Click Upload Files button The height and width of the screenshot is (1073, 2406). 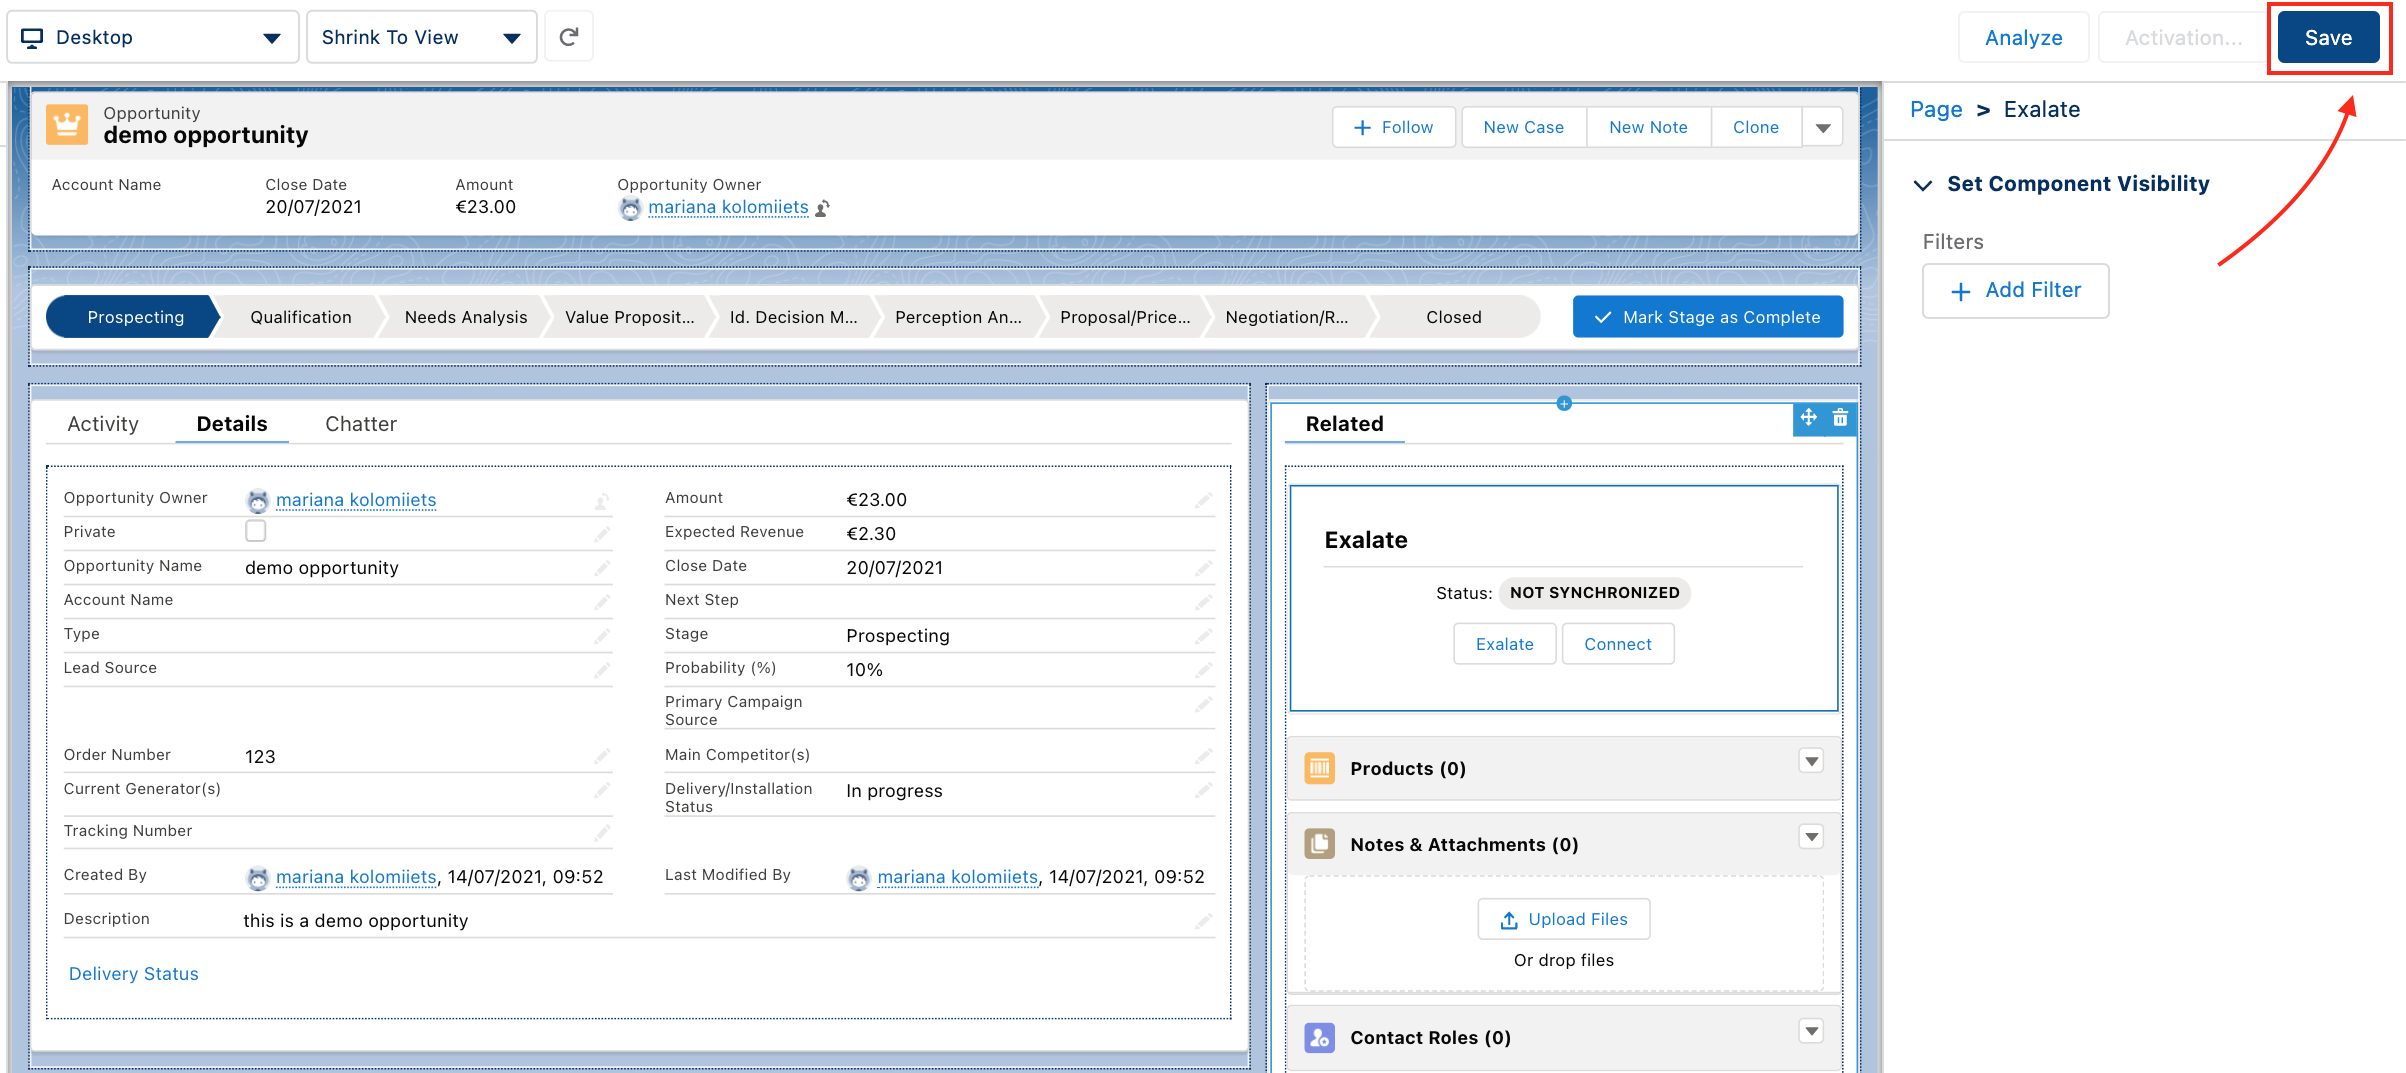pos(1564,919)
